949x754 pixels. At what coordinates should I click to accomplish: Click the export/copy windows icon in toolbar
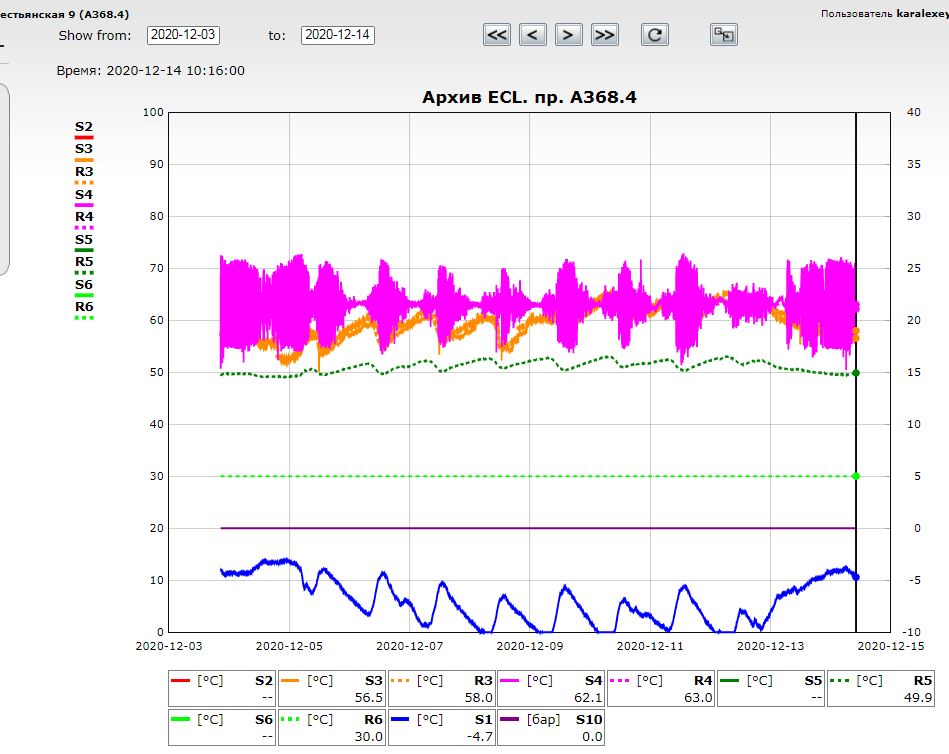pos(723,35)
